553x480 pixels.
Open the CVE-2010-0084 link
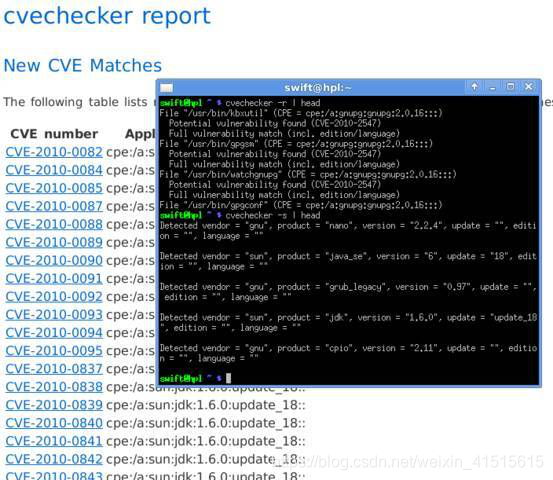[x=54, y=170]
